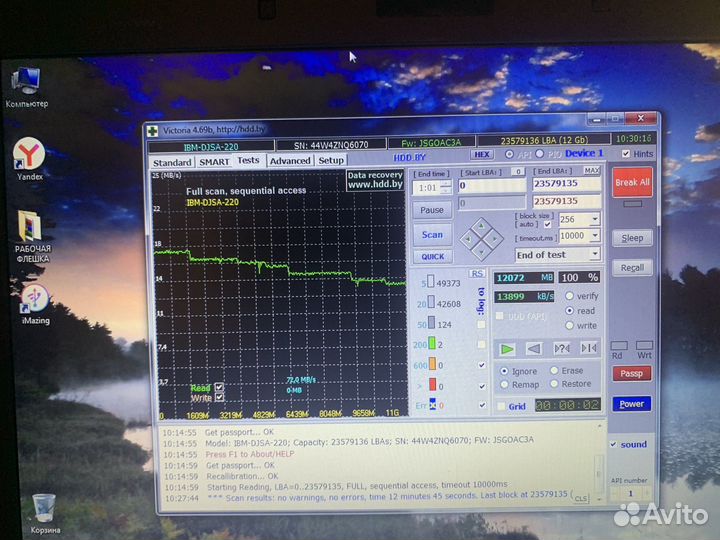
Task: Select the Erase radio option
Action: pos(554,370)
